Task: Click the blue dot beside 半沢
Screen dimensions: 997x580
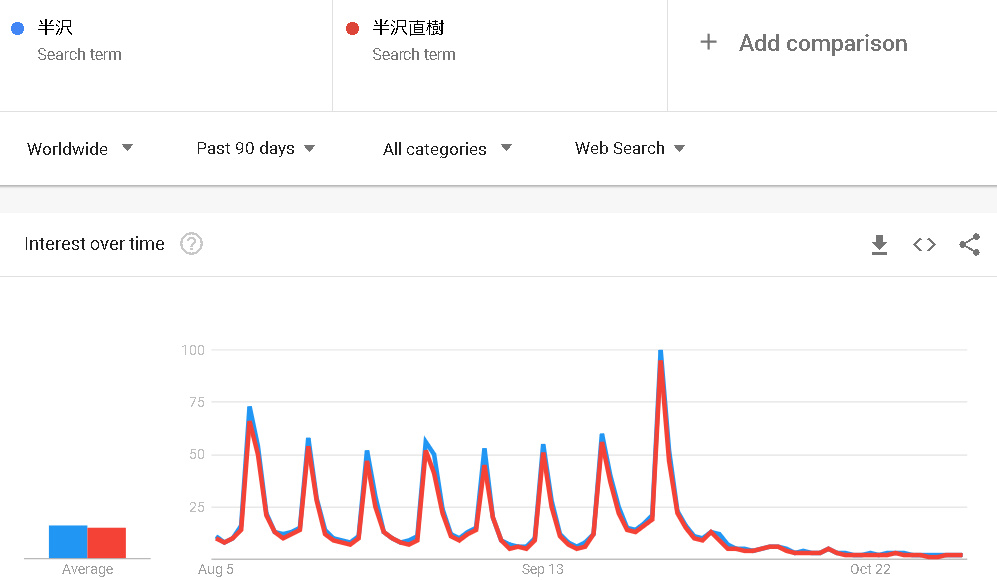Action: coord(18,28)
